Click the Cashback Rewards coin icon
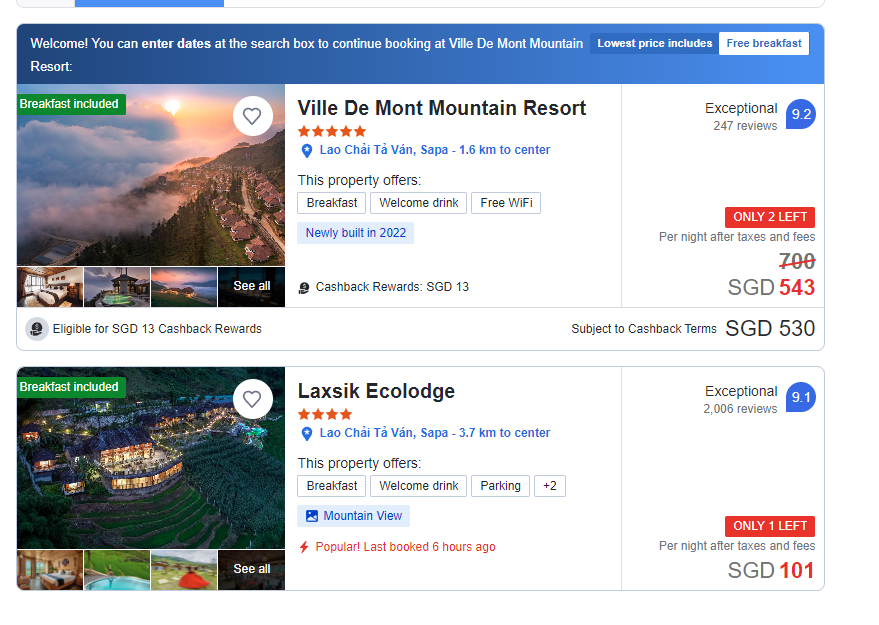This screenshot has width=879, height=625. (304, 287)
